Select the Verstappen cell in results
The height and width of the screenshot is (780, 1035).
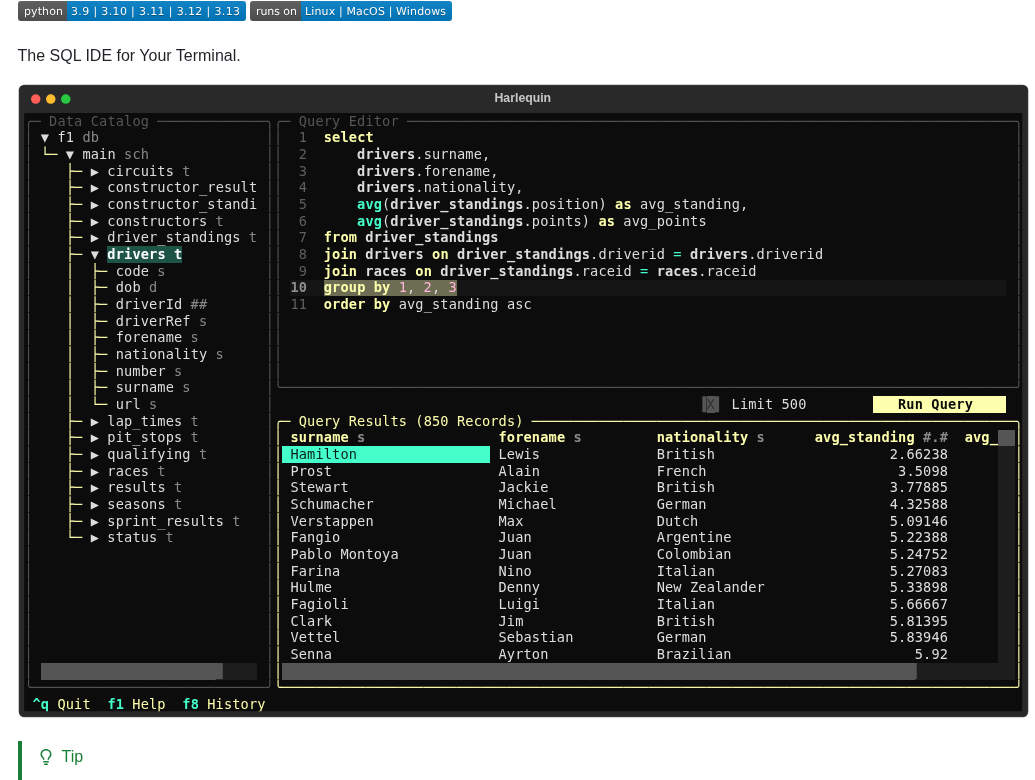pyautogui.click(x=331, y=521)
